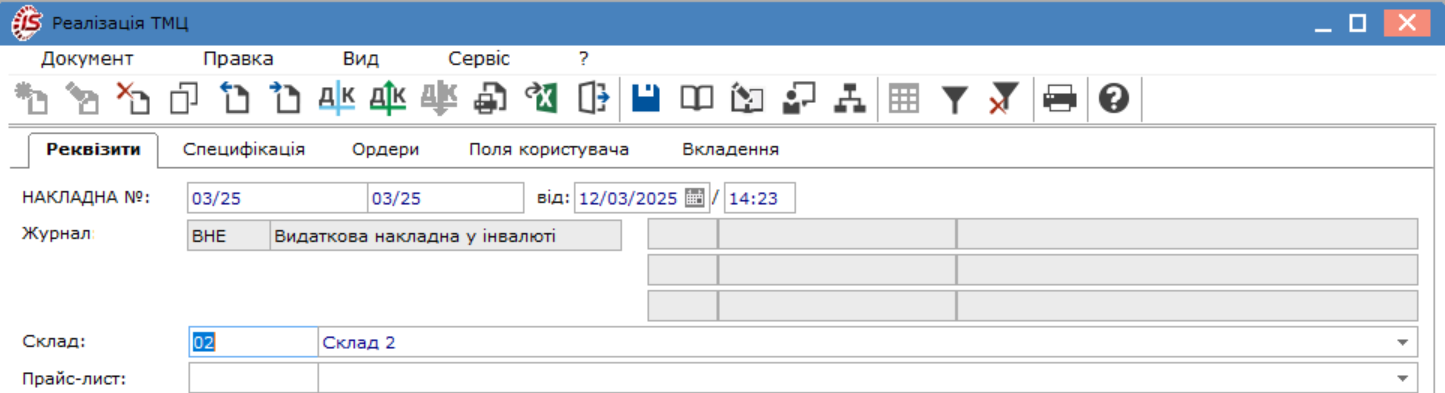Viewport: 1445px width, 393px height.
Task: Click the Склад: label
Action: [54, 342]
